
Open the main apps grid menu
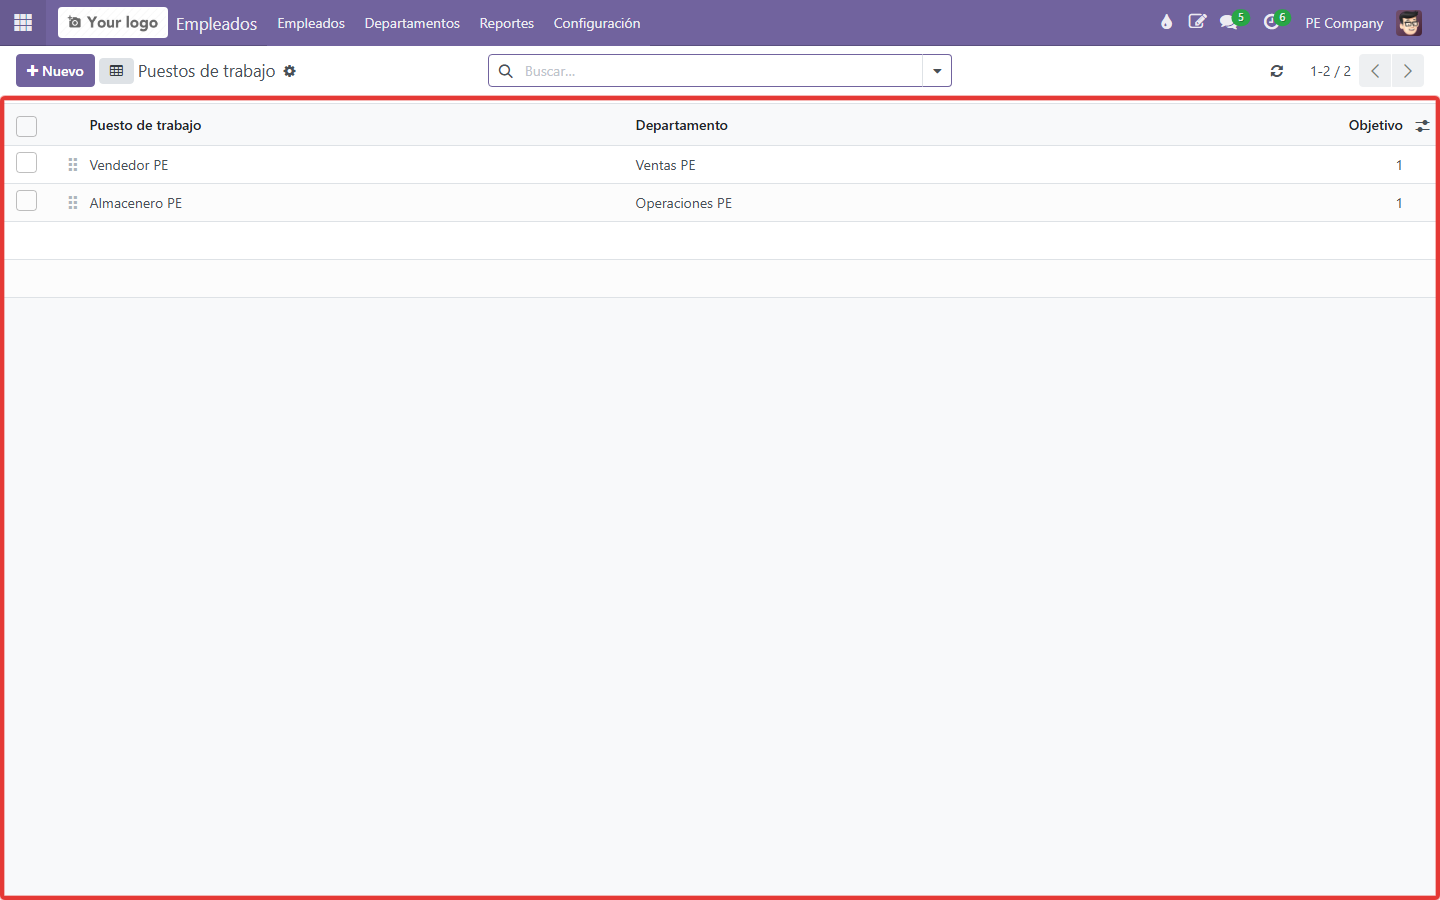(23, 22)
